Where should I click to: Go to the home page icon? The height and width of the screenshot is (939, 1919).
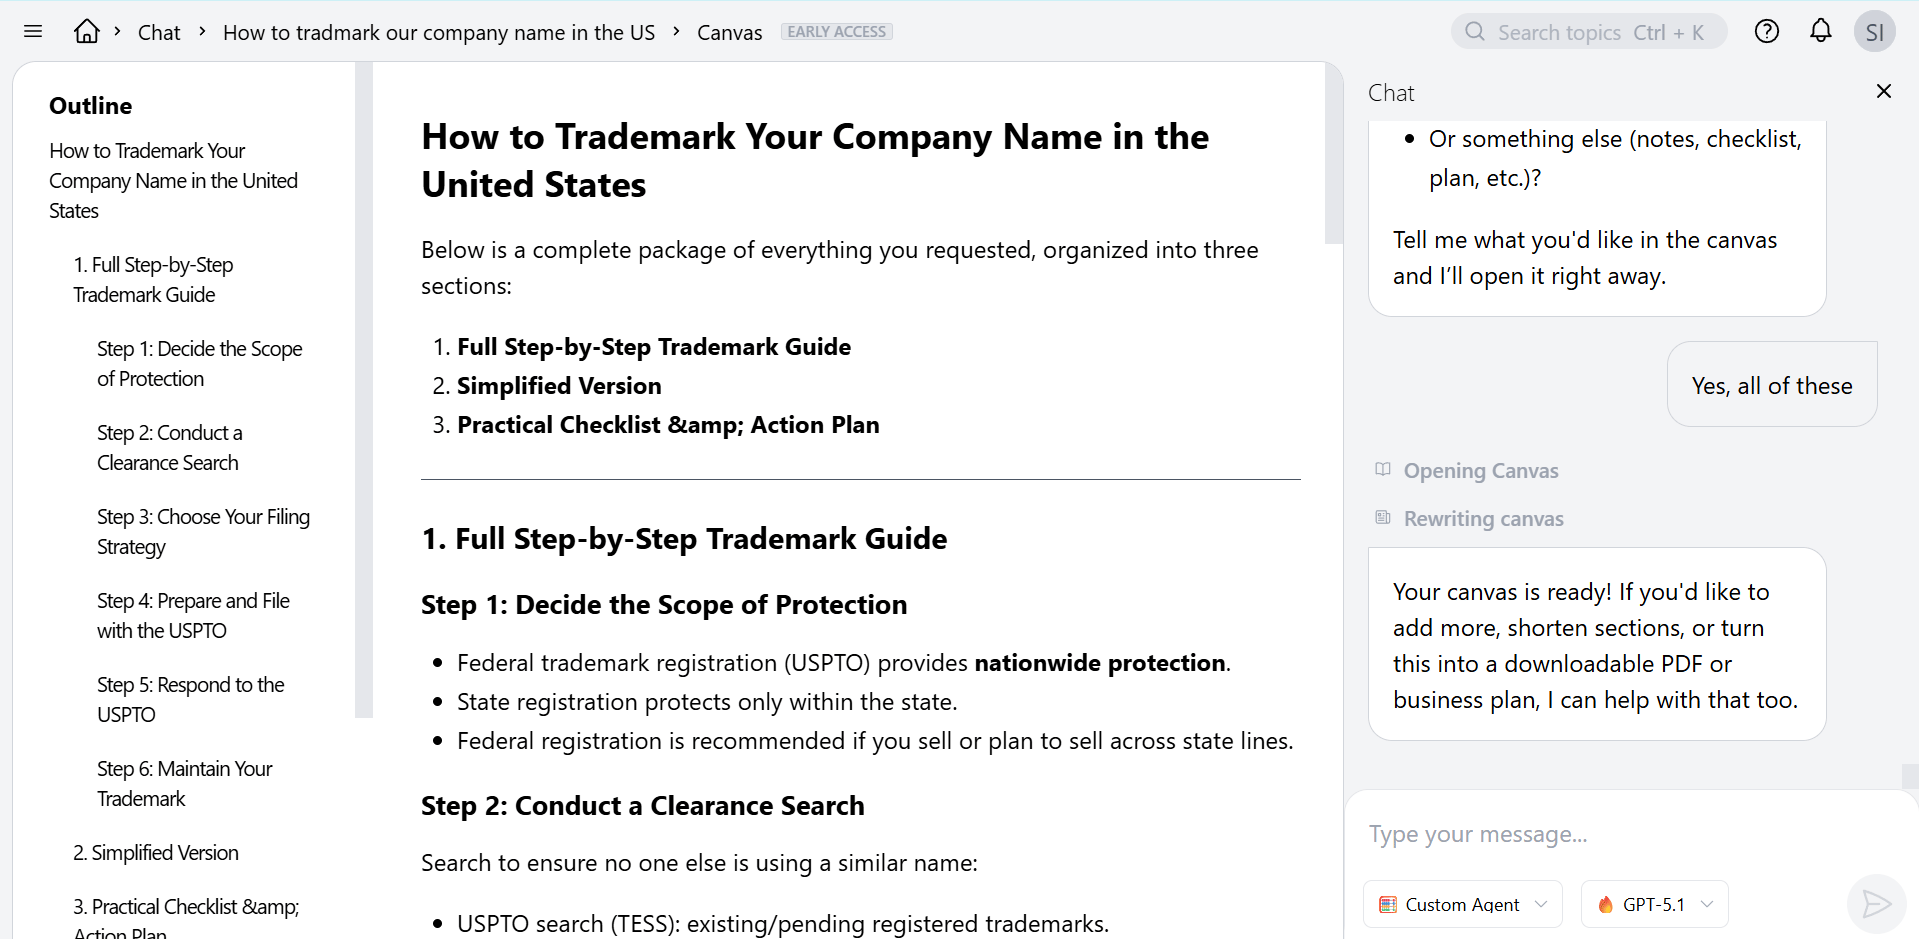87,32
